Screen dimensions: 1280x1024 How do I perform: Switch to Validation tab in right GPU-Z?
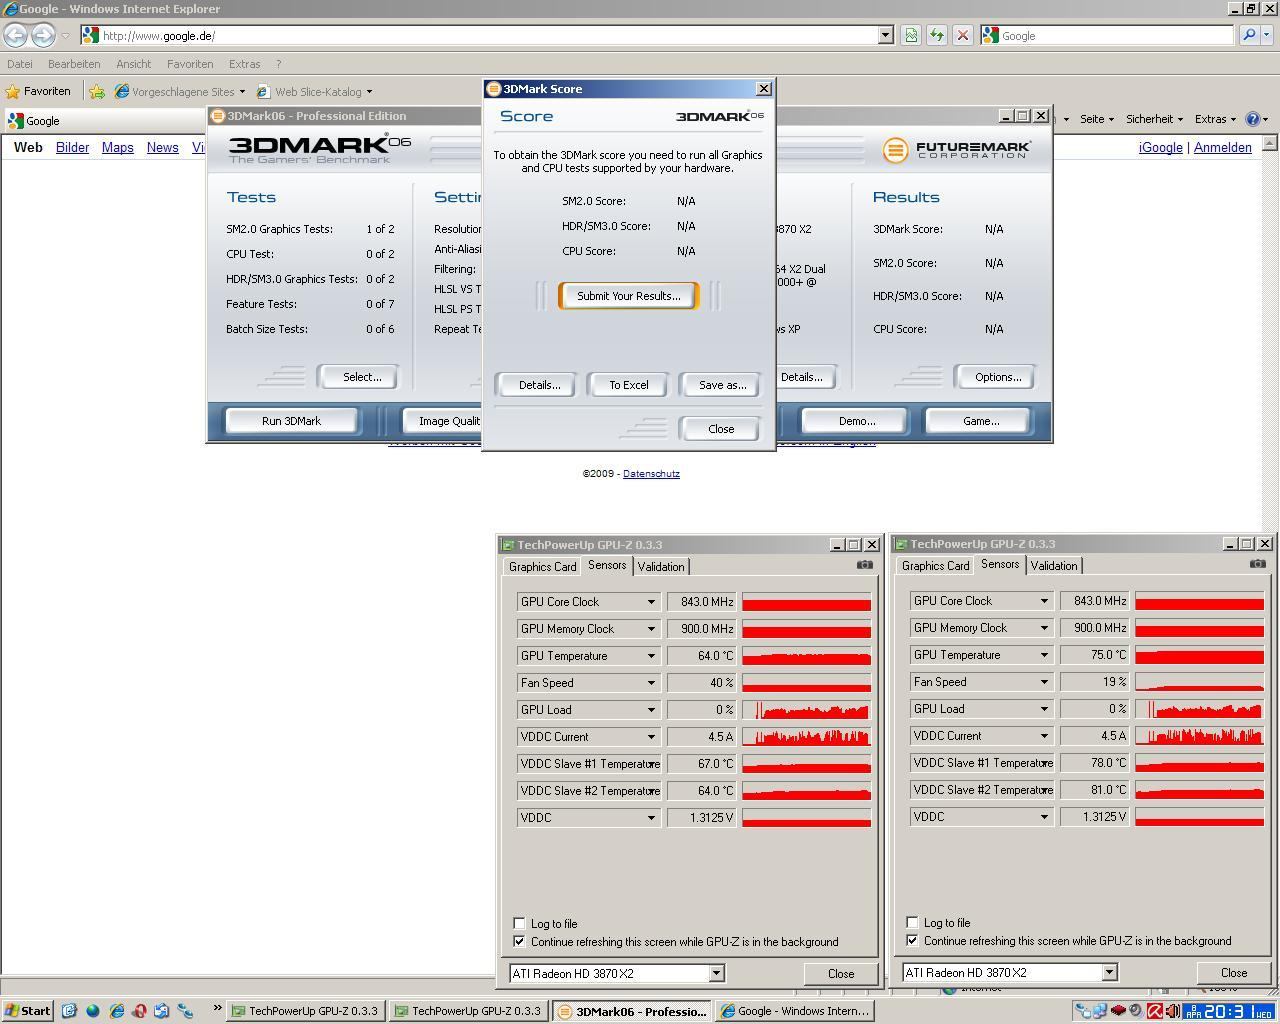pos(1054,566)
